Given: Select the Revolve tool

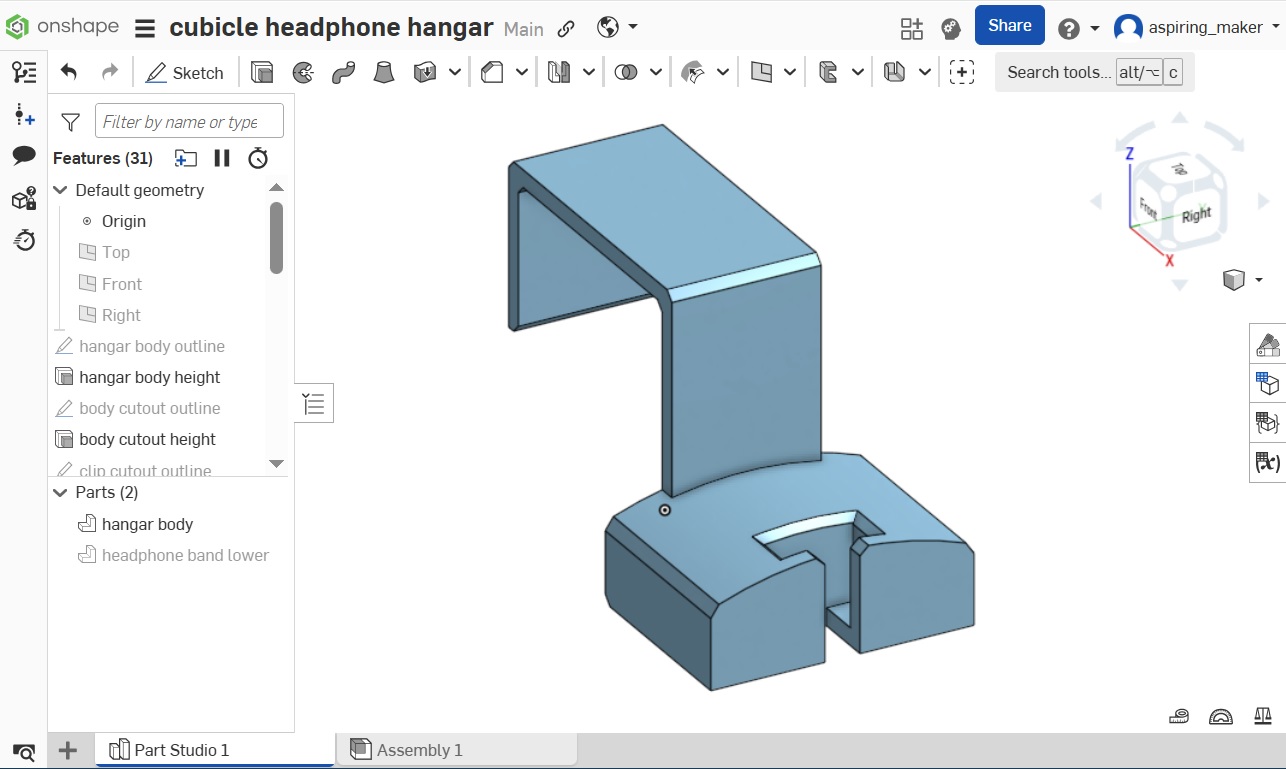Looking at the screenshot, I should coord(302,72).
